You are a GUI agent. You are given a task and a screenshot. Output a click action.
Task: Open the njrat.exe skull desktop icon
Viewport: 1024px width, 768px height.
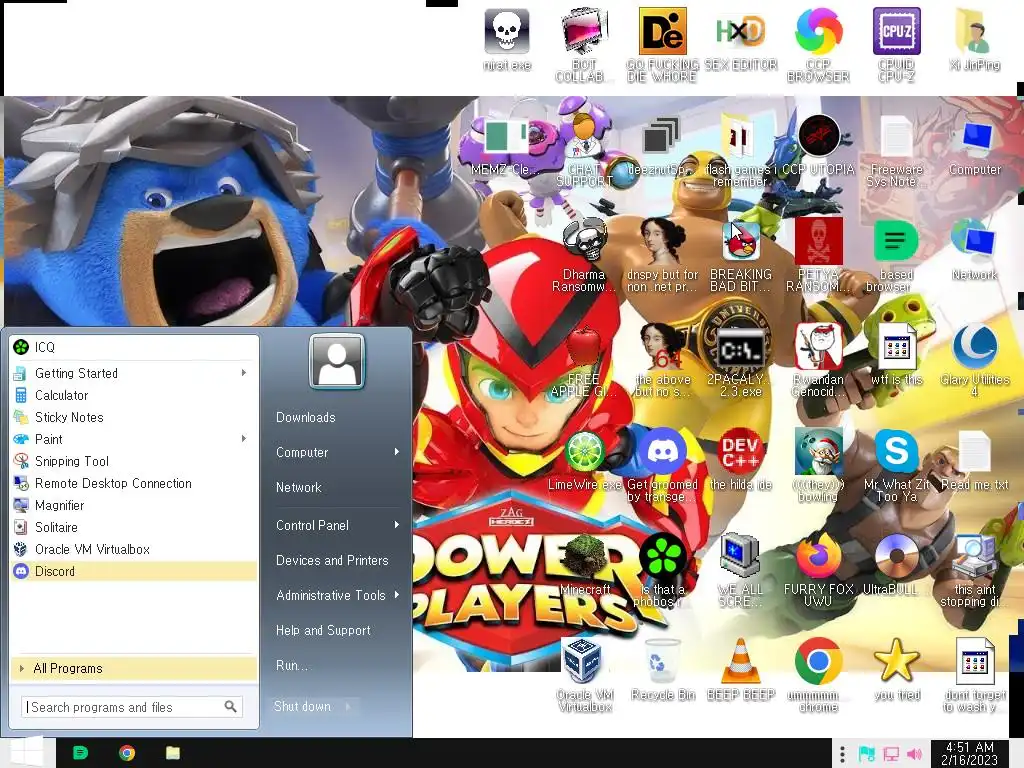[507, 33]
